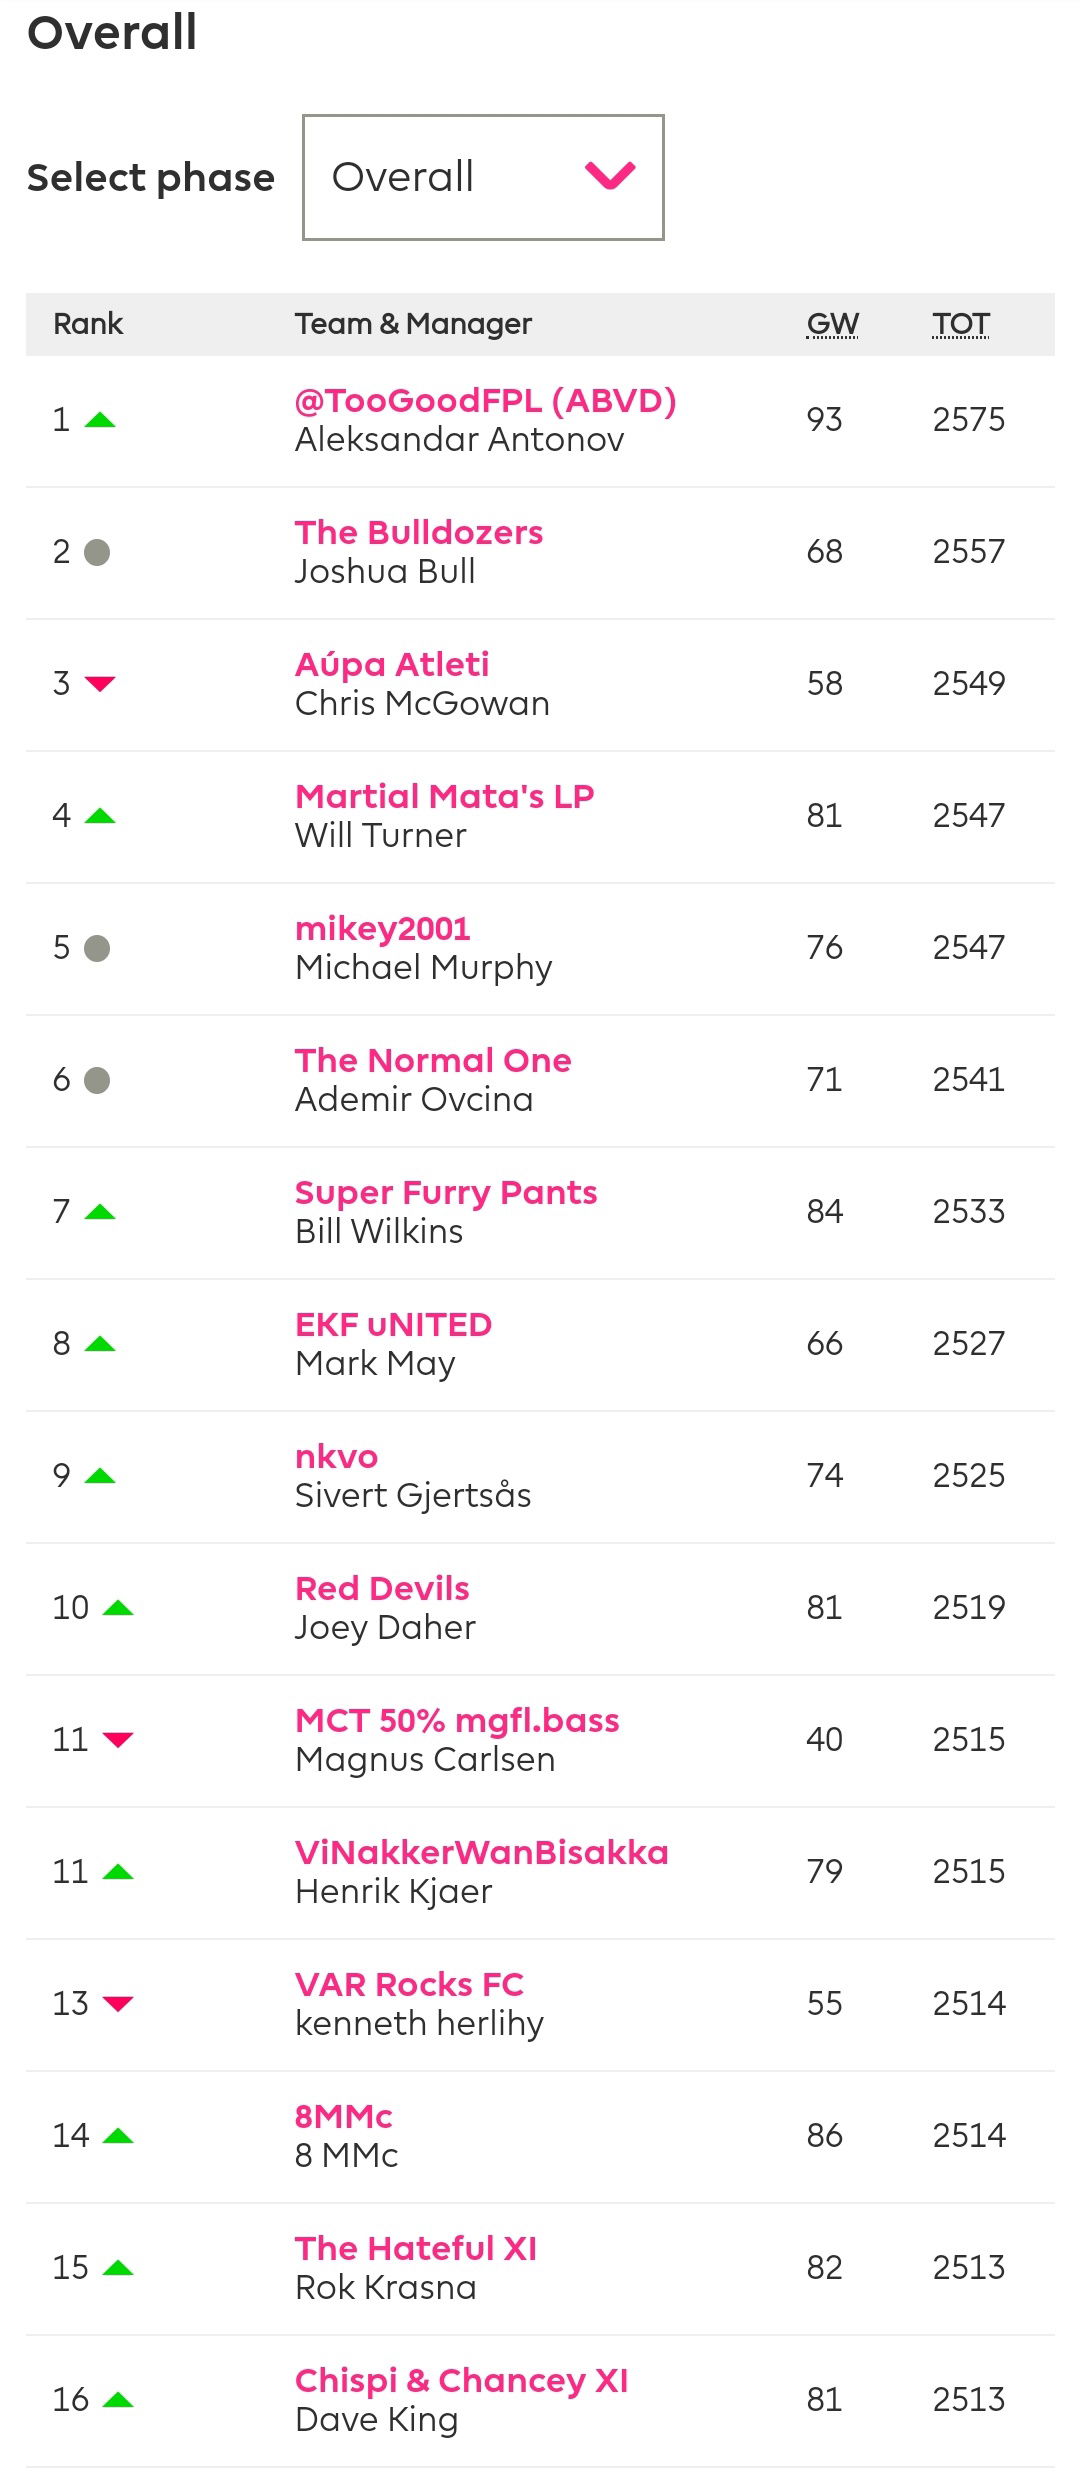Click green up arrow beside rank 1

(x=100, y=420)
